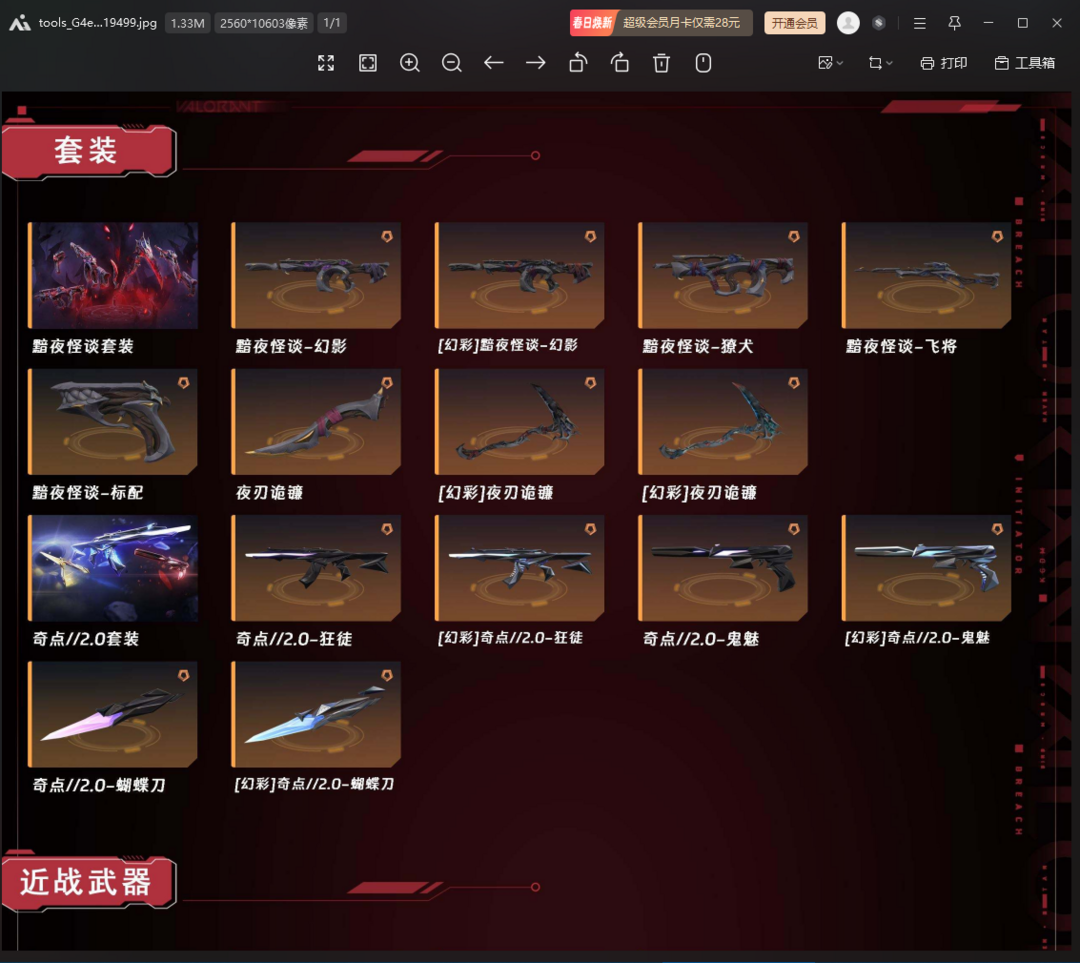Click the 套装 section header
Screen dimensions: 1080x963
tap(89, 152)
